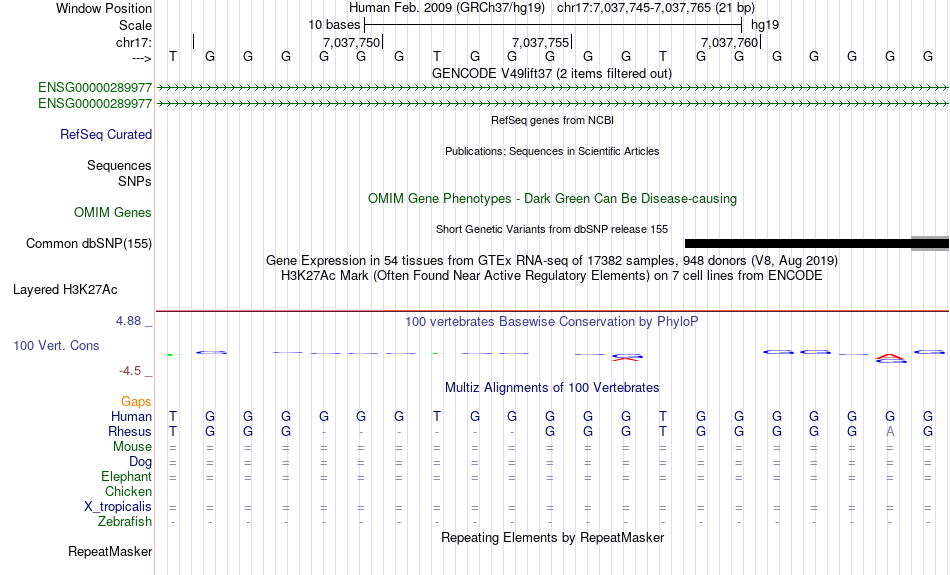Screen dimensions: 950x575
Task: Click the RepeatMasker track label
Action: point(110,551)
